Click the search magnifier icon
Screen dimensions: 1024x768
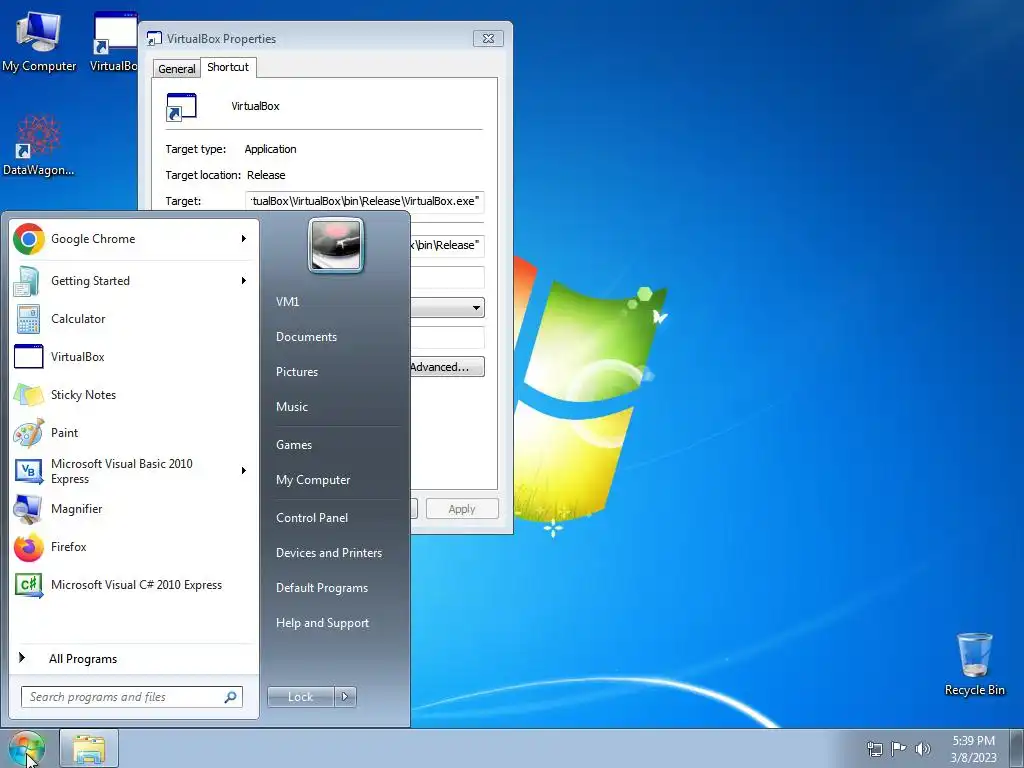click(230, 697)
